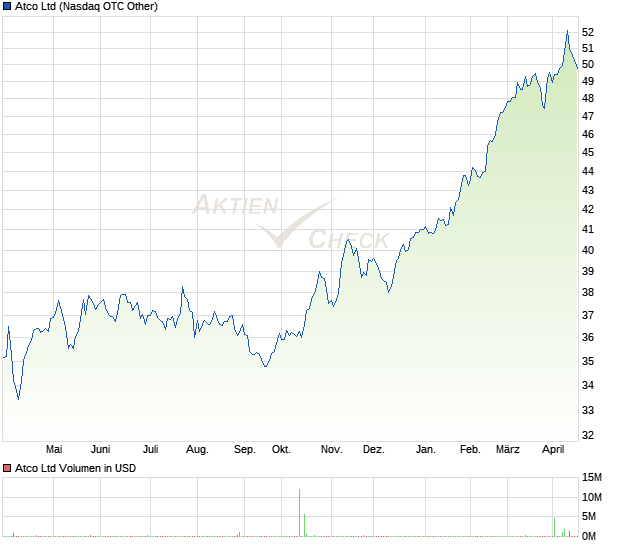Image resolution: width=620 pixels, height=546 pixels.
Task: Click the red volume legend square
Action: coord(7,468)
